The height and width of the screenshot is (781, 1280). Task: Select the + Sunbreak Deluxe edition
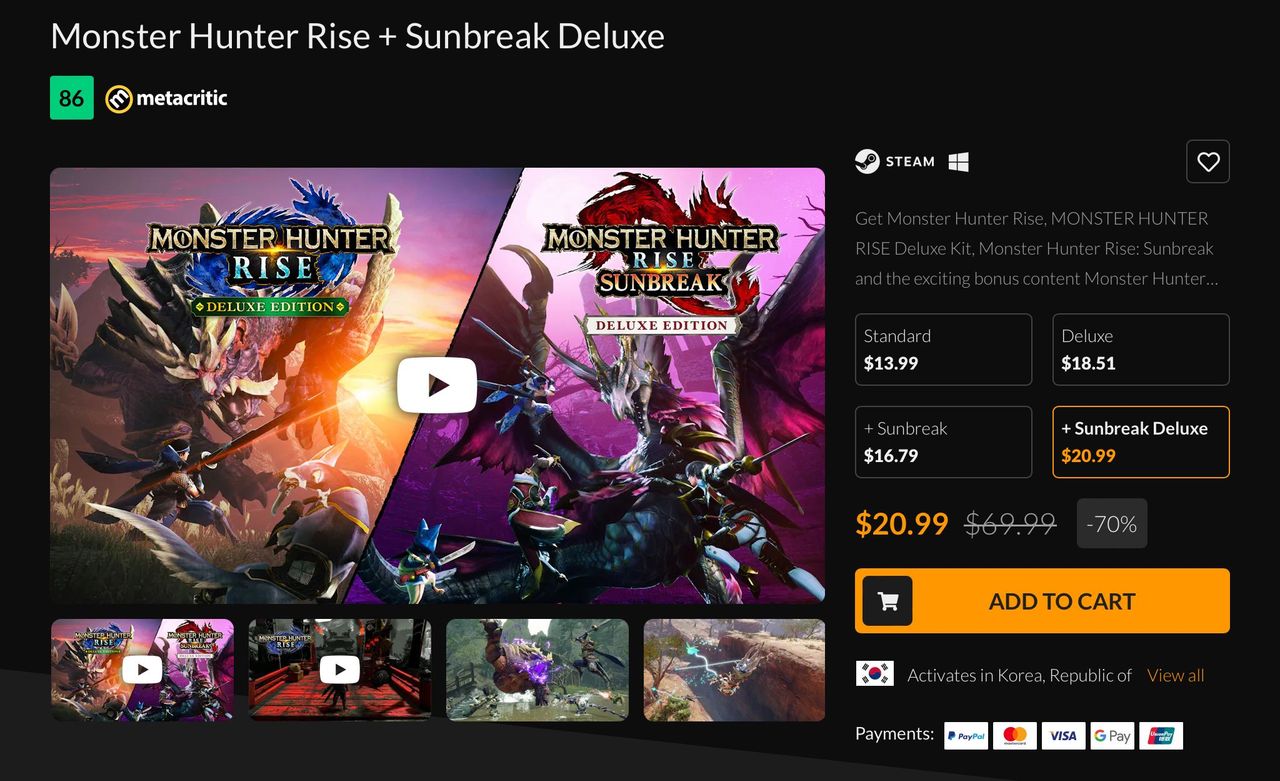(x=1140, y=442)
